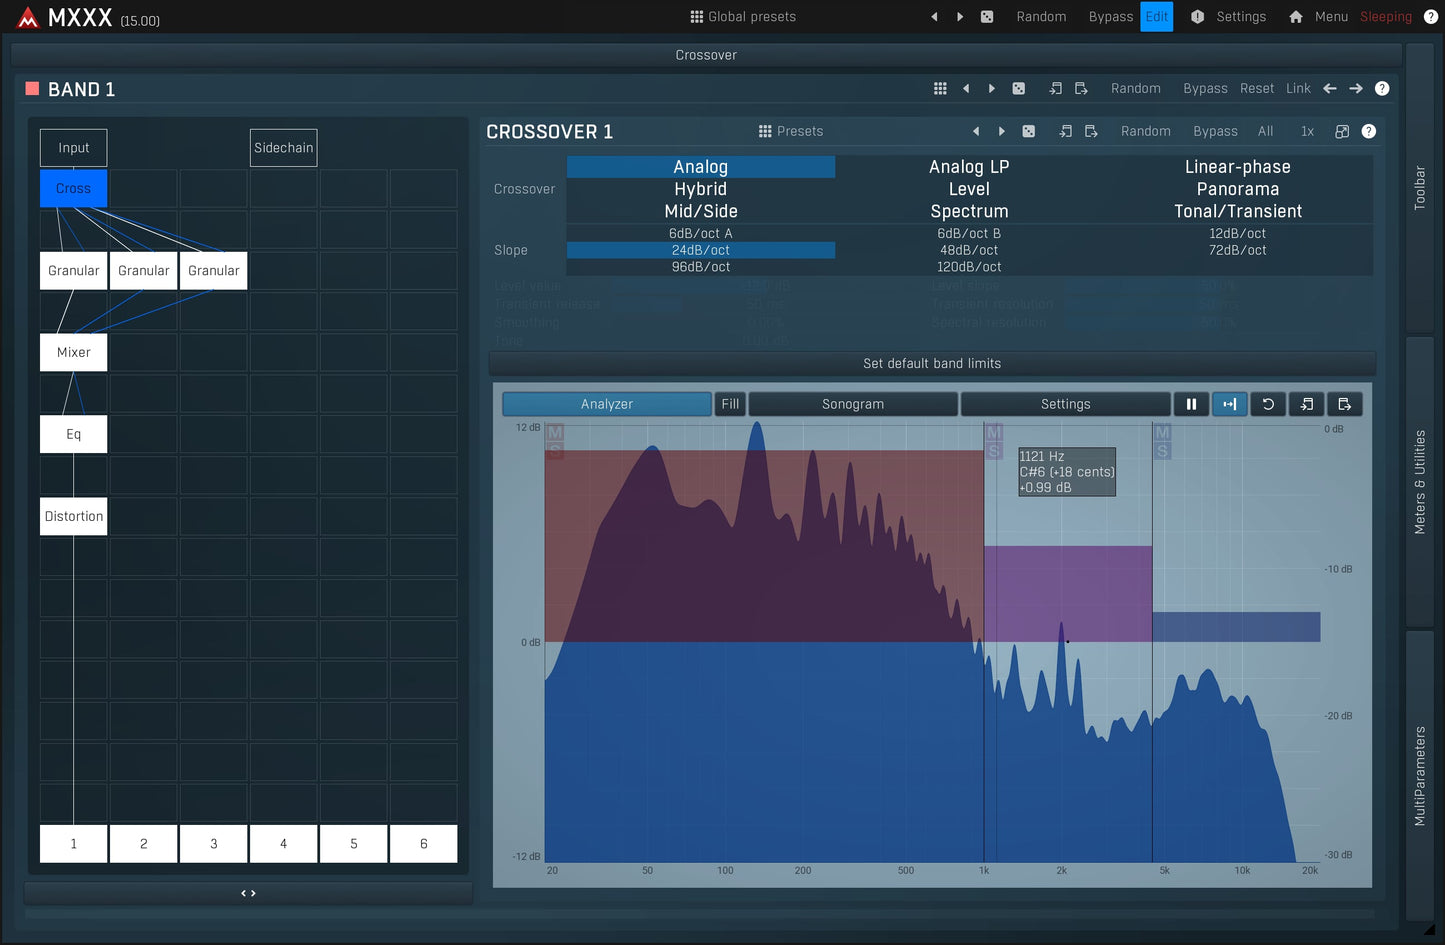Click the right arrow in Band 1 header
The image size is (1445, 945).
pyautogui.click(x=1356, y=89)
